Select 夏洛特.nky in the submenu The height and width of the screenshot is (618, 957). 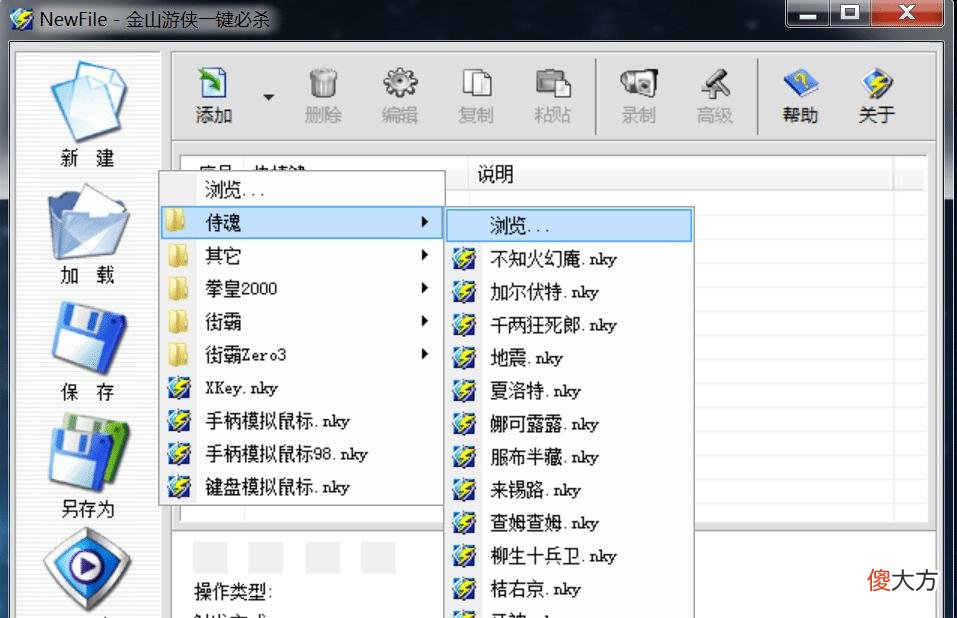click(x=569, y=390)
